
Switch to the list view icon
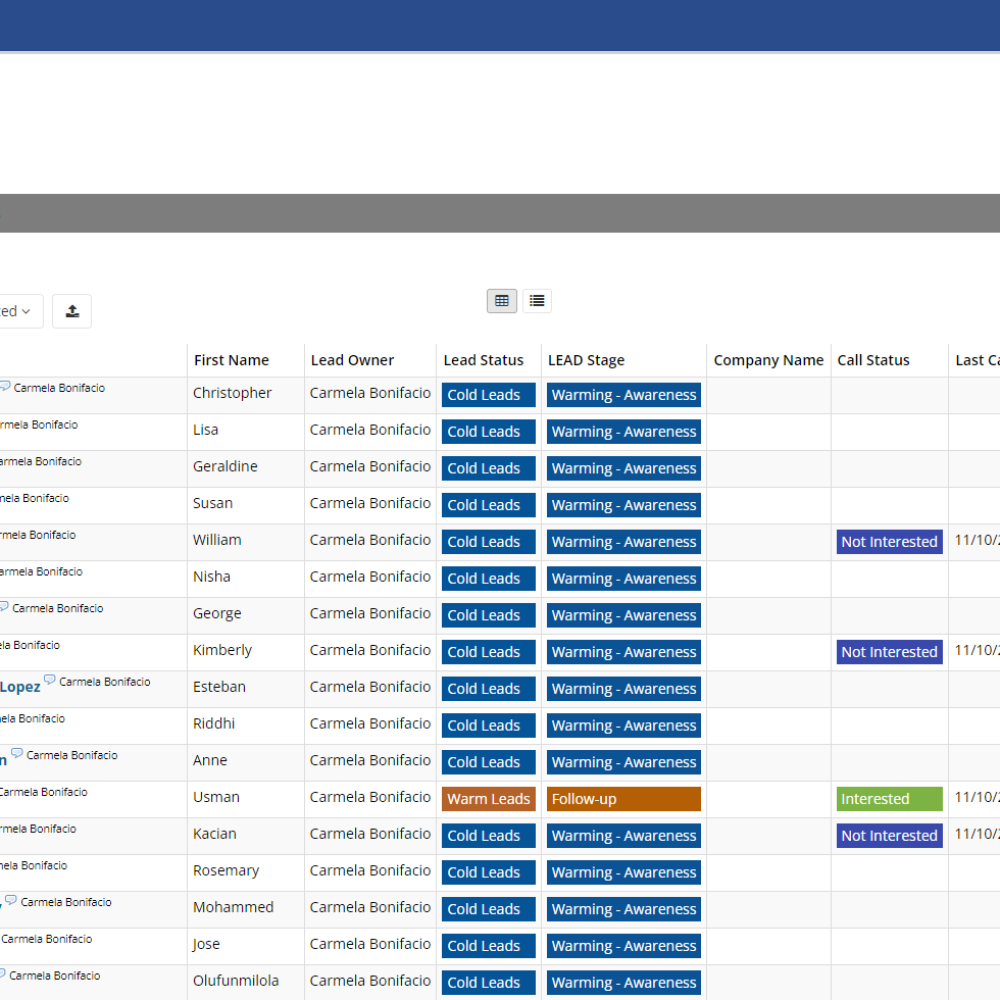coord(537,301)
